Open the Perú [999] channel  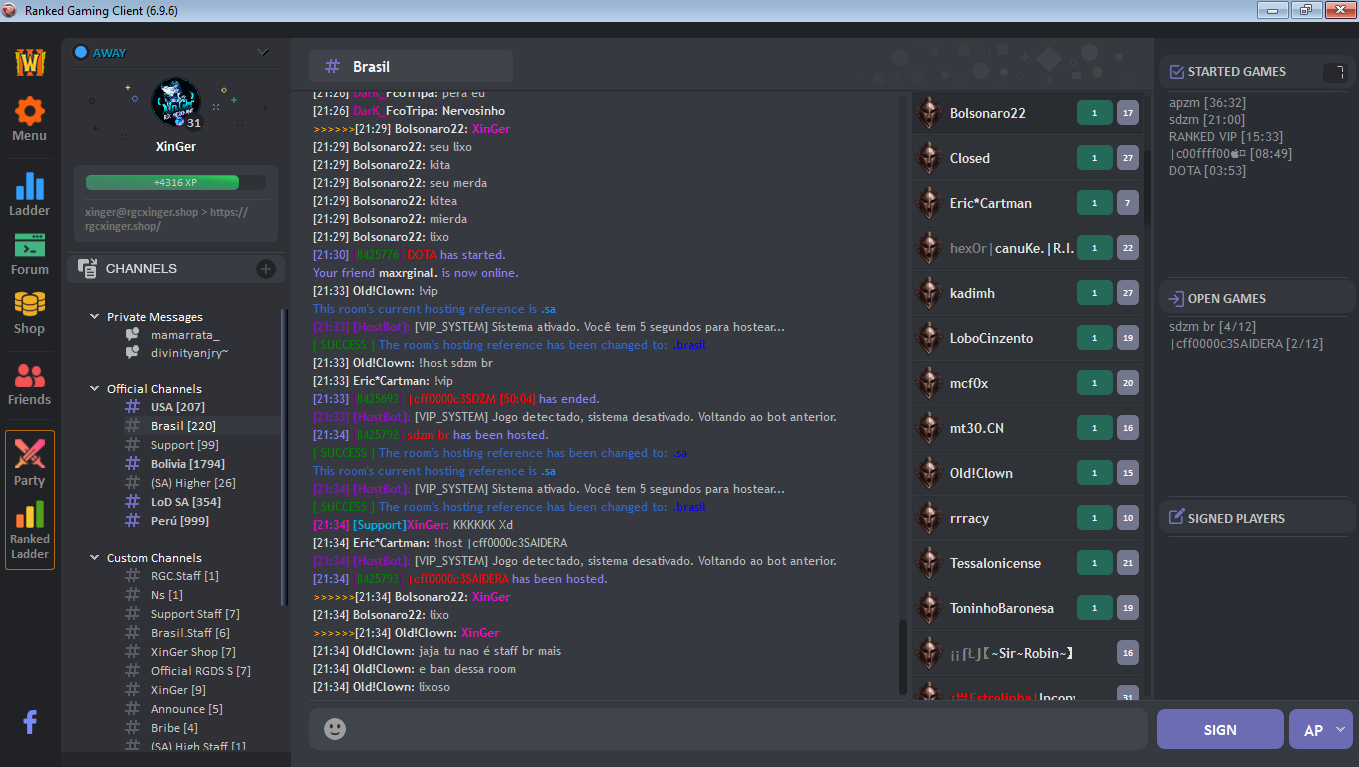[x=179, y=521]
